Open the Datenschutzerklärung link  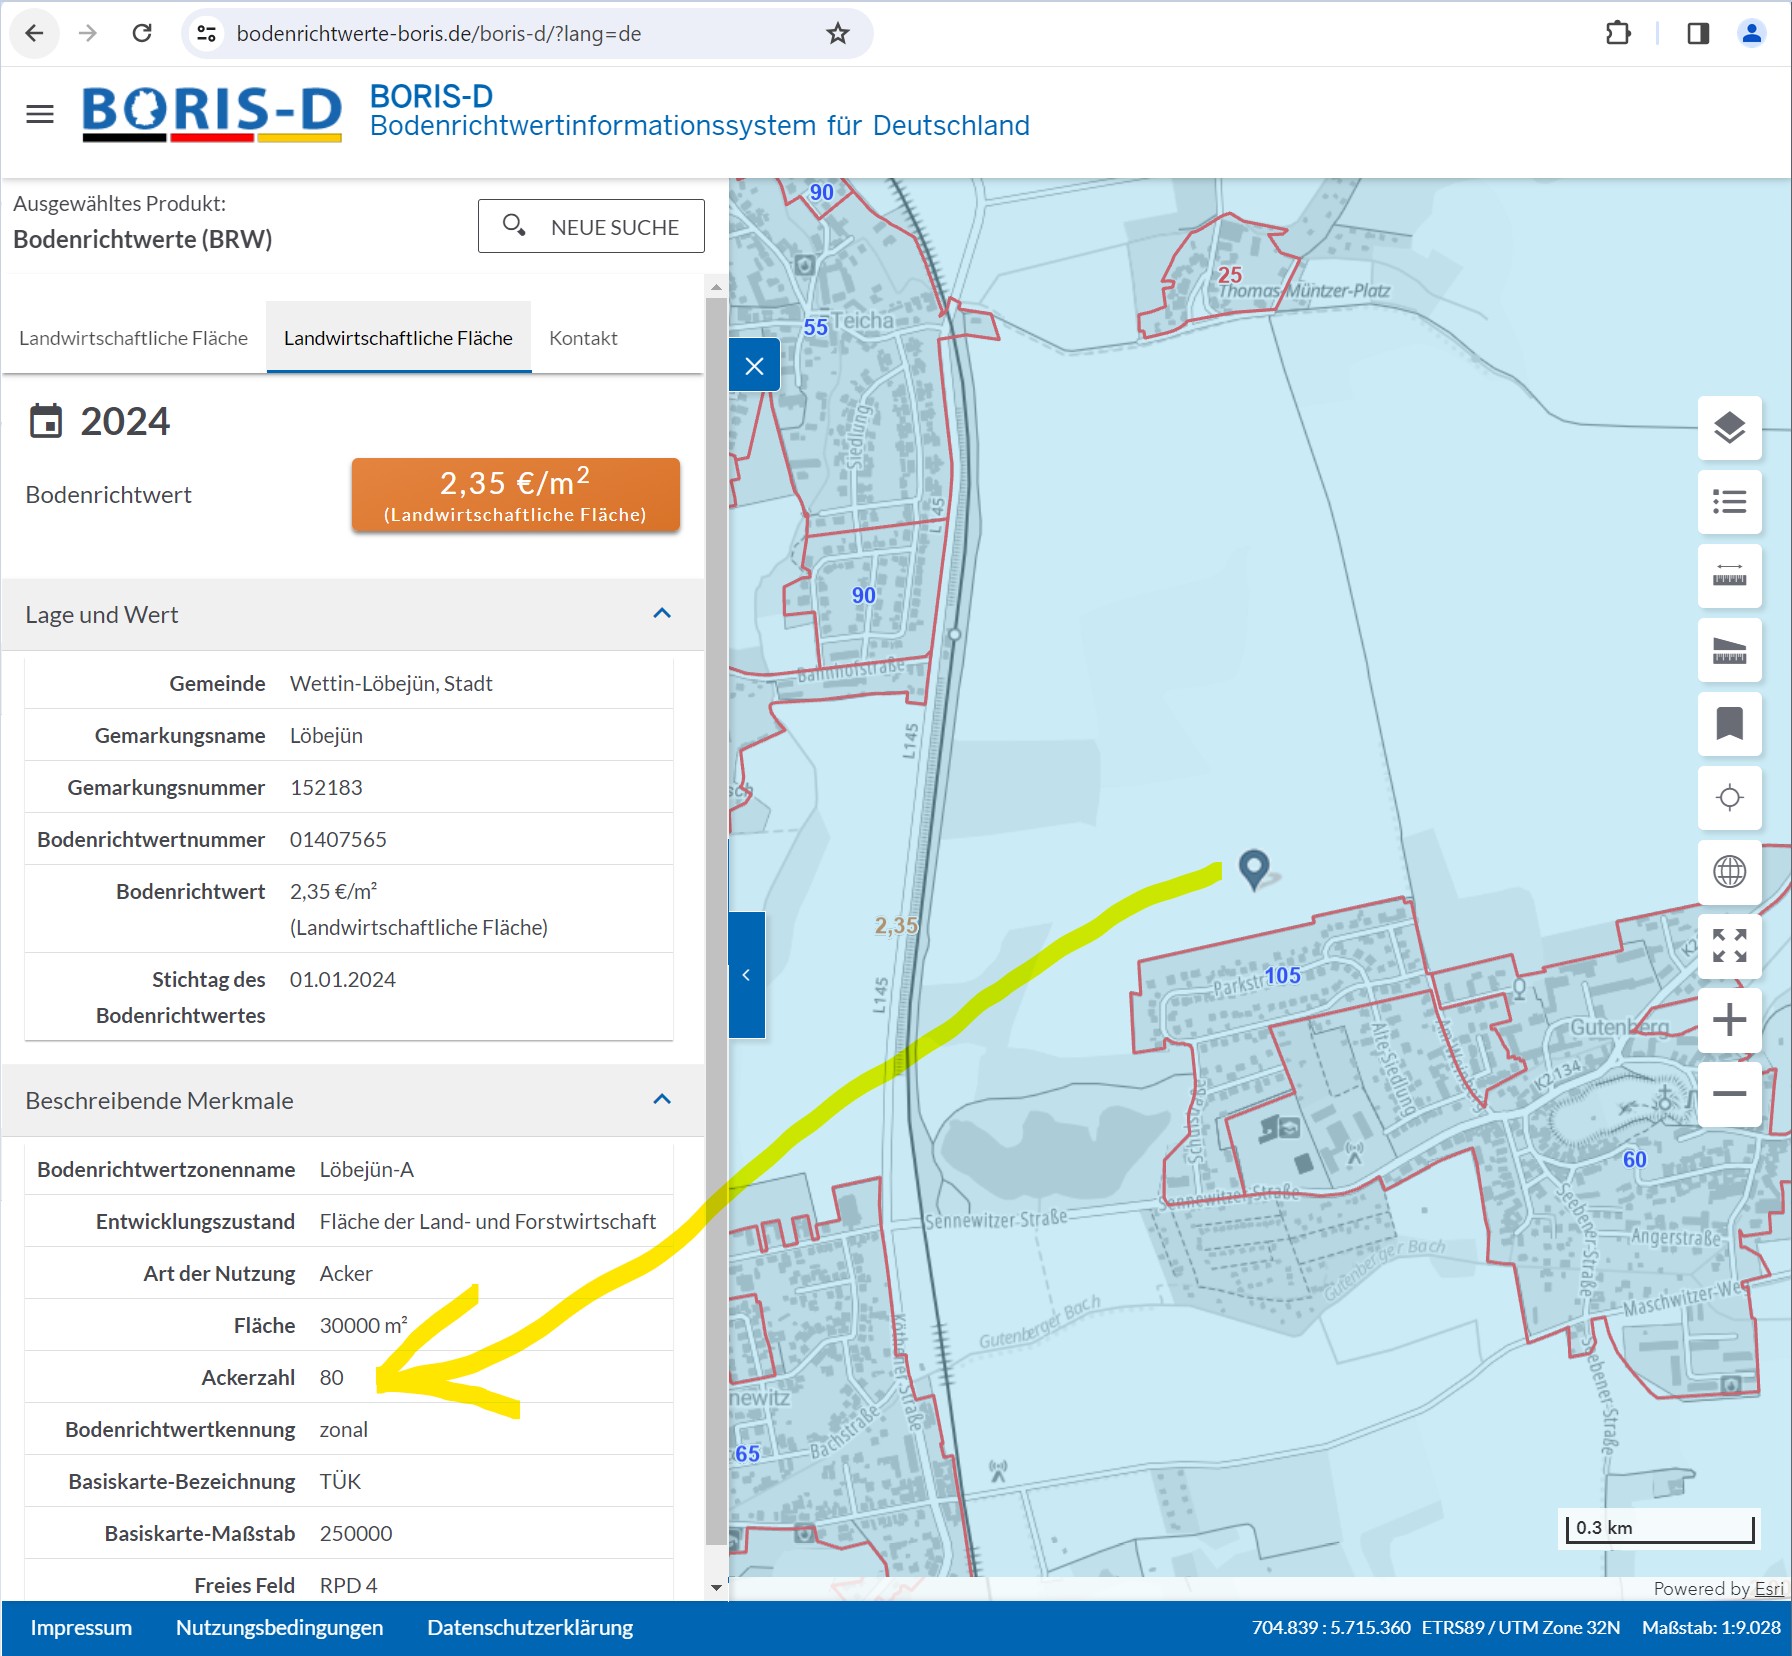tap(529, 1628)
